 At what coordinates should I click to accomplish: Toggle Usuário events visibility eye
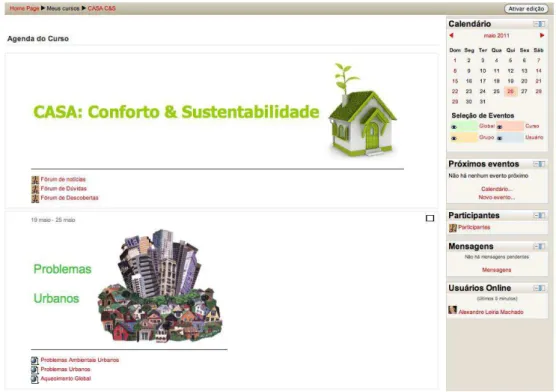click(500, 138)
